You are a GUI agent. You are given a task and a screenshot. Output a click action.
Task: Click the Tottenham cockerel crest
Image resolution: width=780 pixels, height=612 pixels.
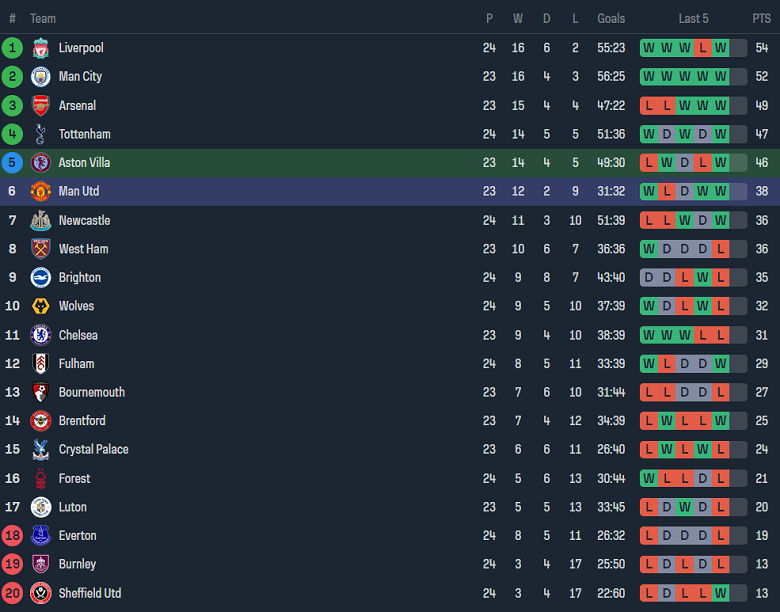click(40, 134)
